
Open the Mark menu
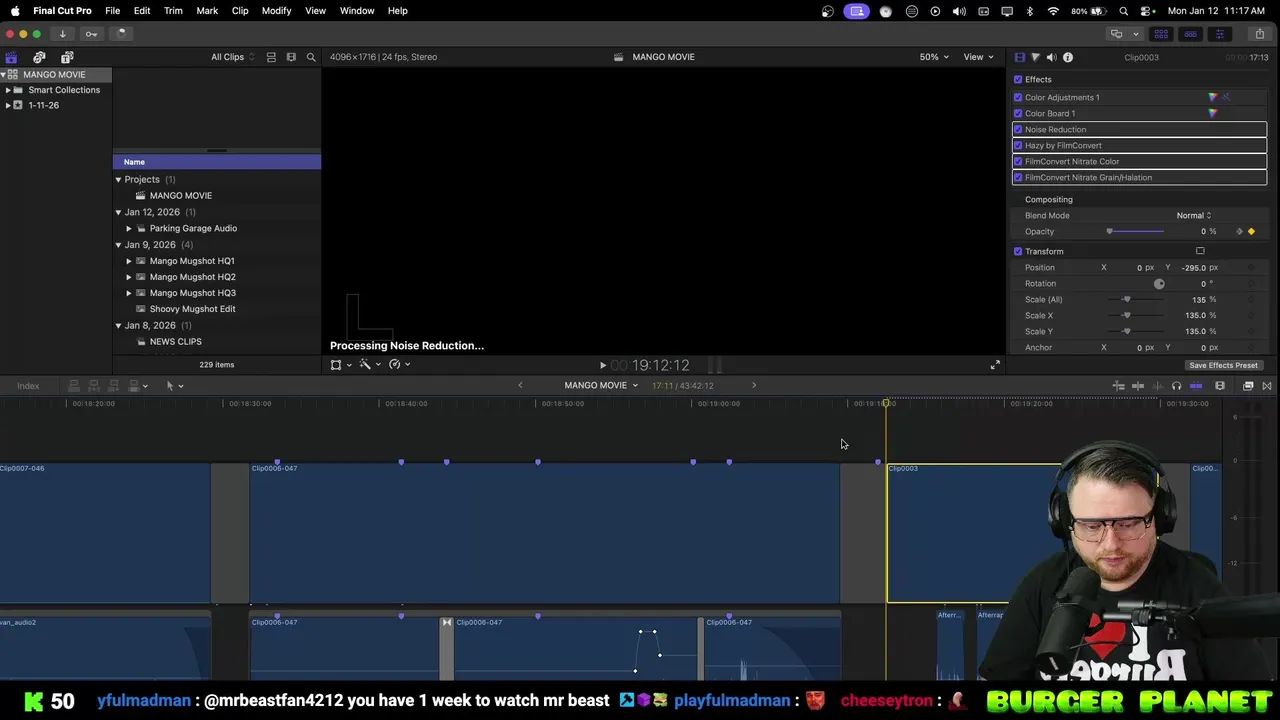(207, 10)
